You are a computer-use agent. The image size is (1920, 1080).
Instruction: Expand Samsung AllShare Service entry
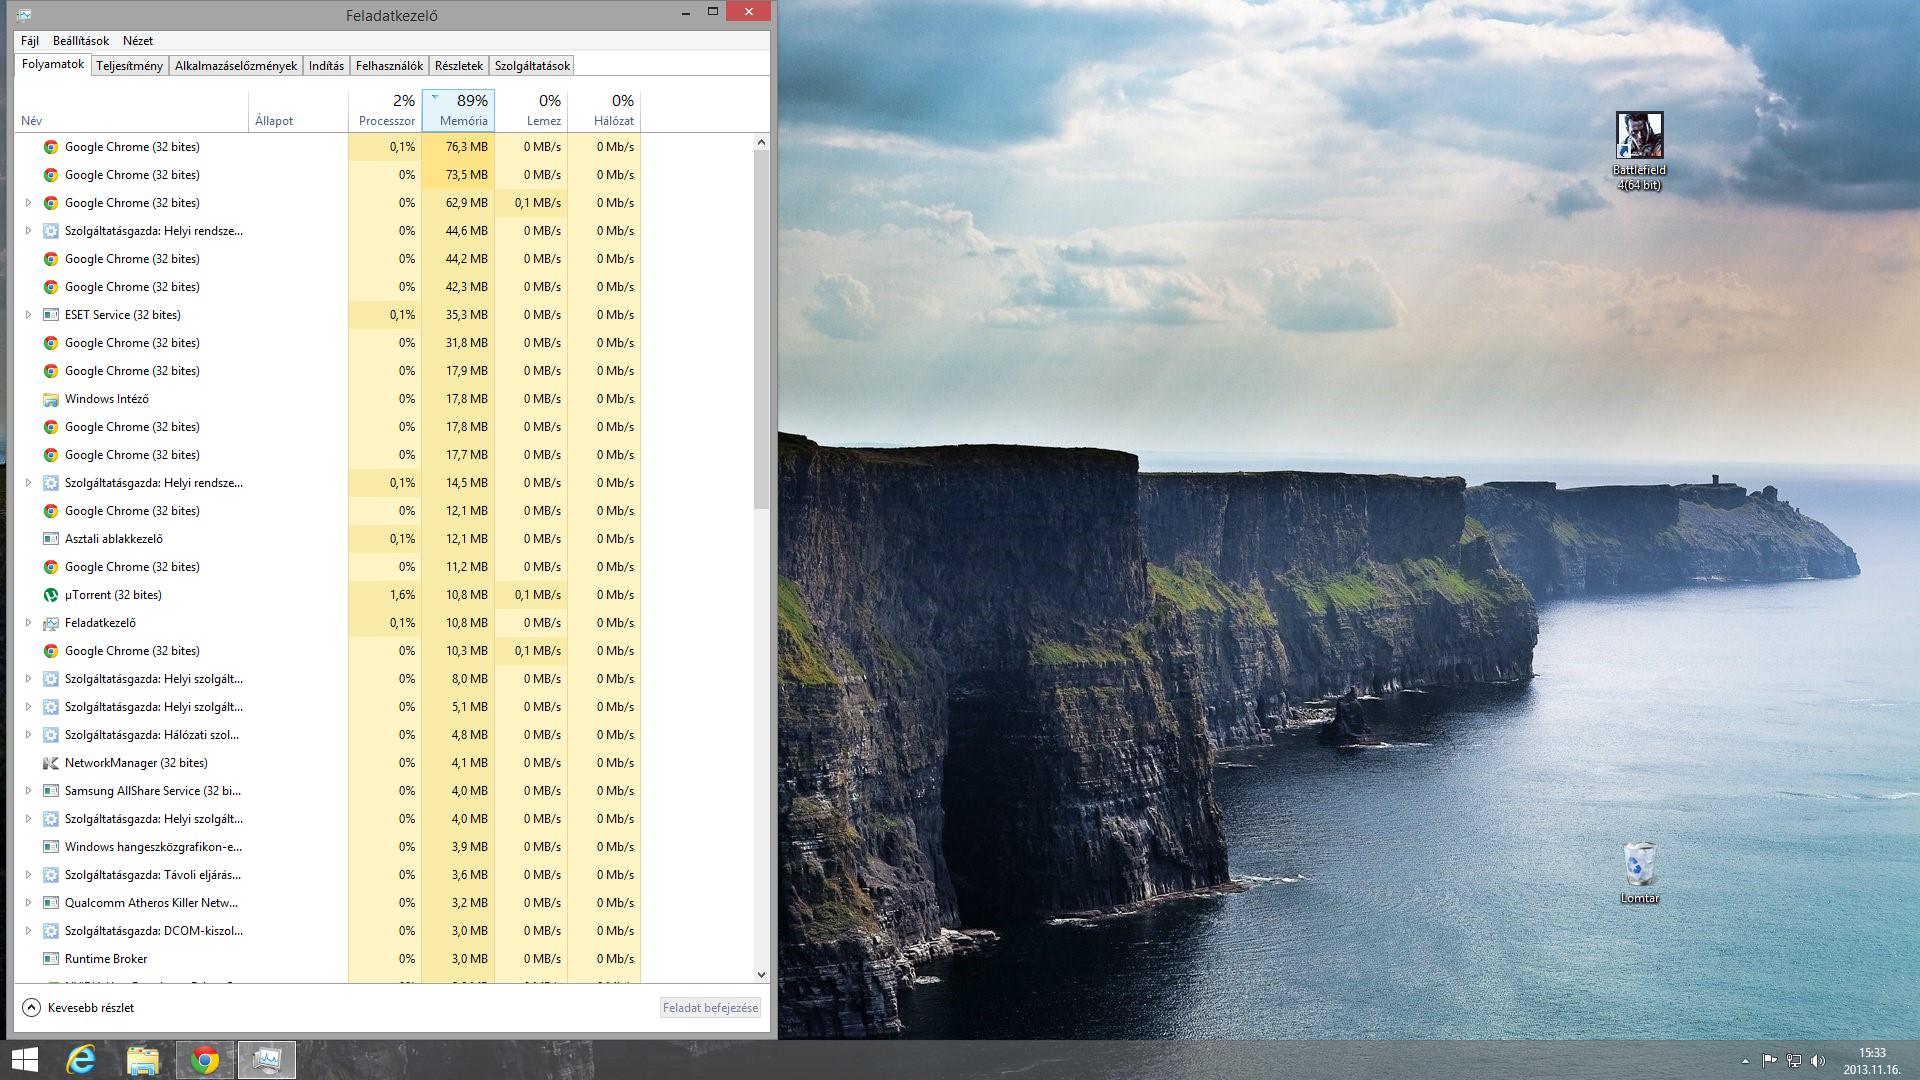(x=28, y=791)
